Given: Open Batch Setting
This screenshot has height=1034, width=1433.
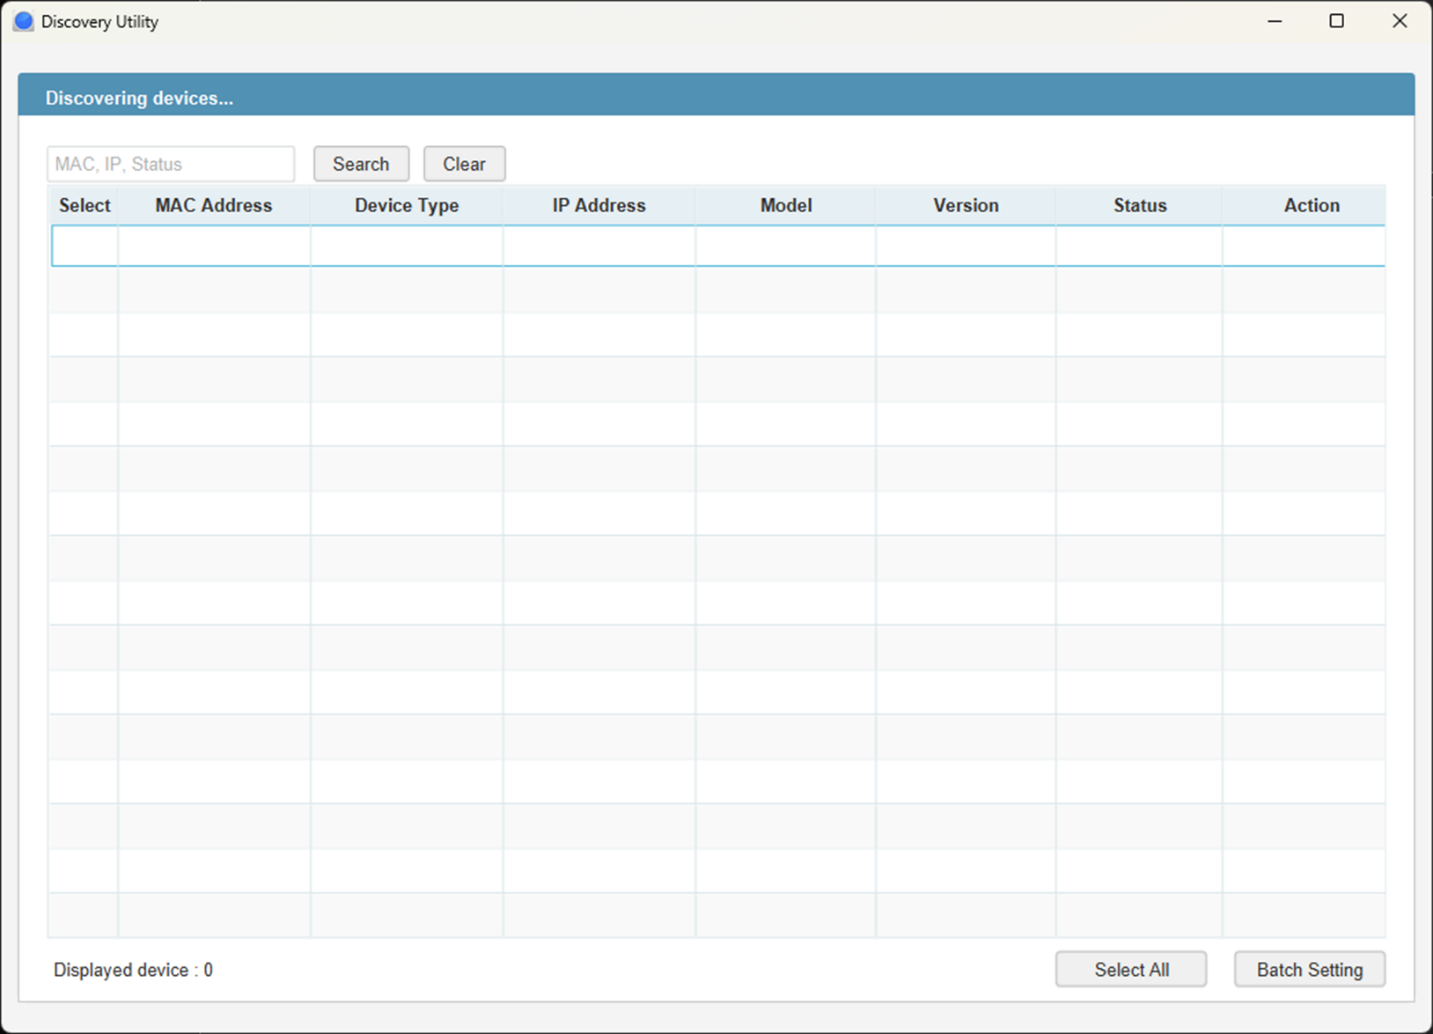Looking at the screenshot, I should pyautogui.click(x=1309, y=969).
